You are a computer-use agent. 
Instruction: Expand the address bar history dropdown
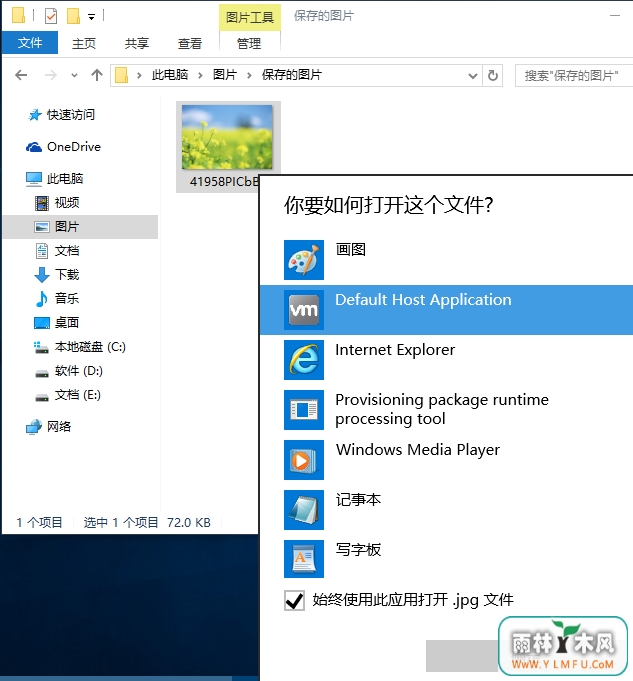click(x=473, y=76)
